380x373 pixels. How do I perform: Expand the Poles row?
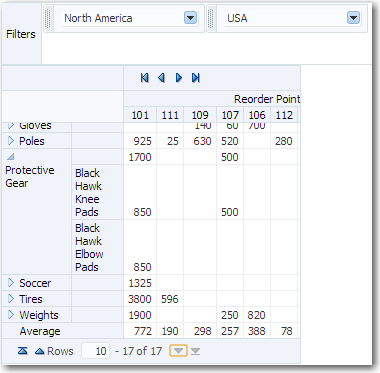(11, 141)
